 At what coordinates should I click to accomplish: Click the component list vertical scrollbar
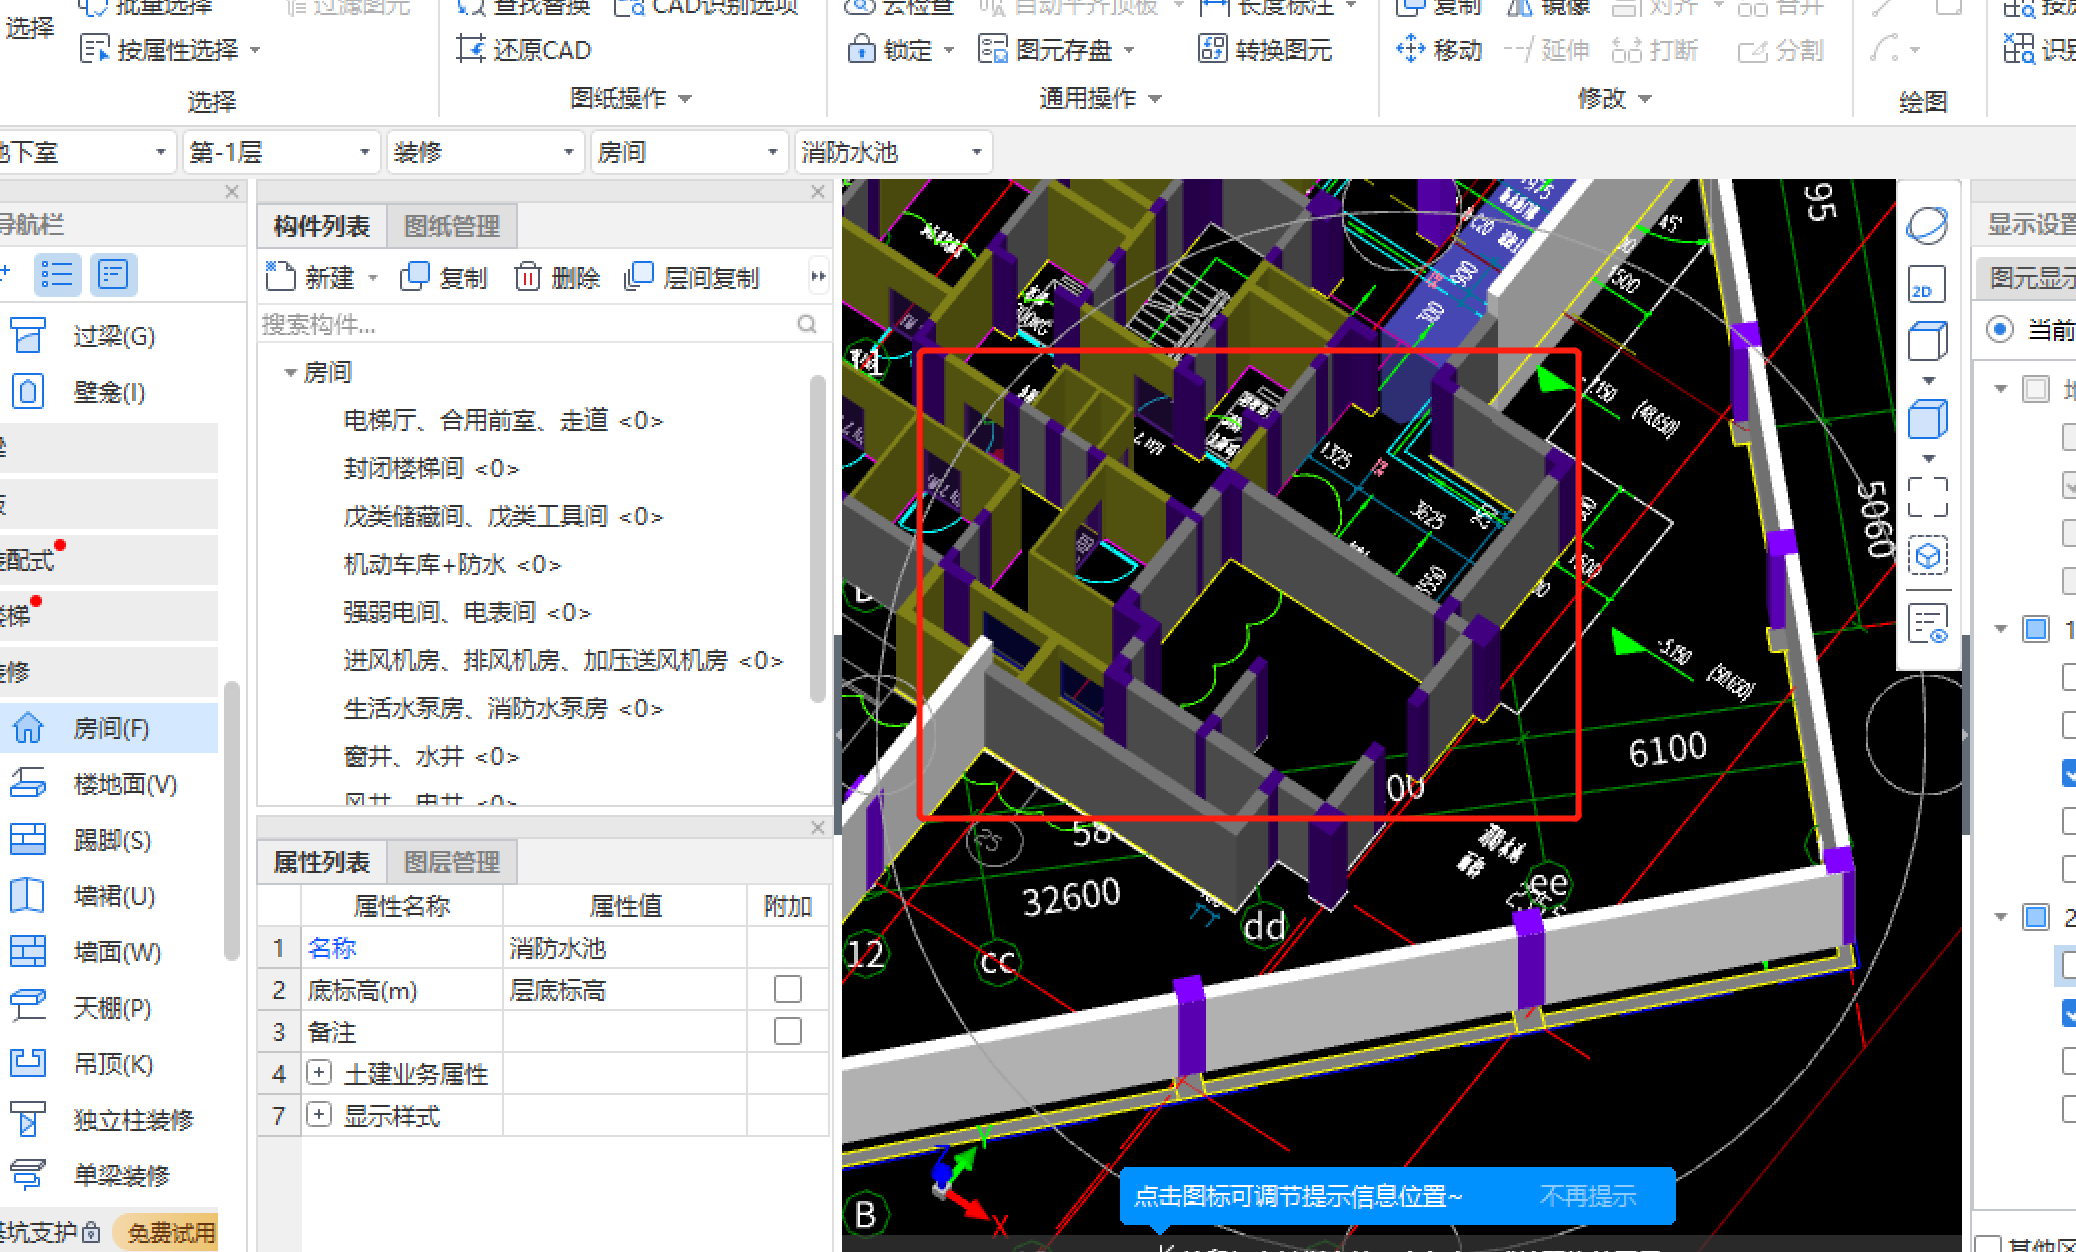pyautogui.click(x=818, y=540)
